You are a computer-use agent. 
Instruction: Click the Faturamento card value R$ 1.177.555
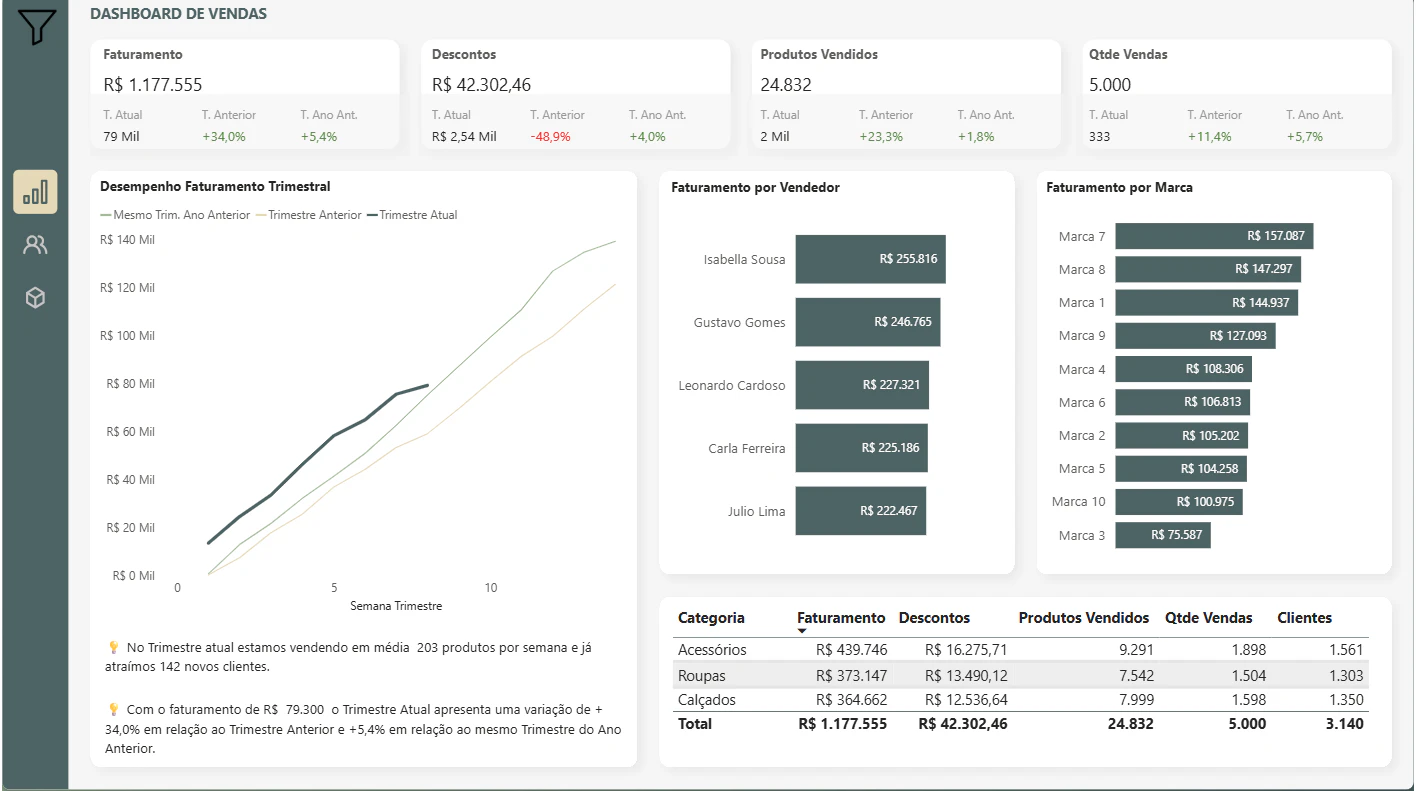coord(153,85)
